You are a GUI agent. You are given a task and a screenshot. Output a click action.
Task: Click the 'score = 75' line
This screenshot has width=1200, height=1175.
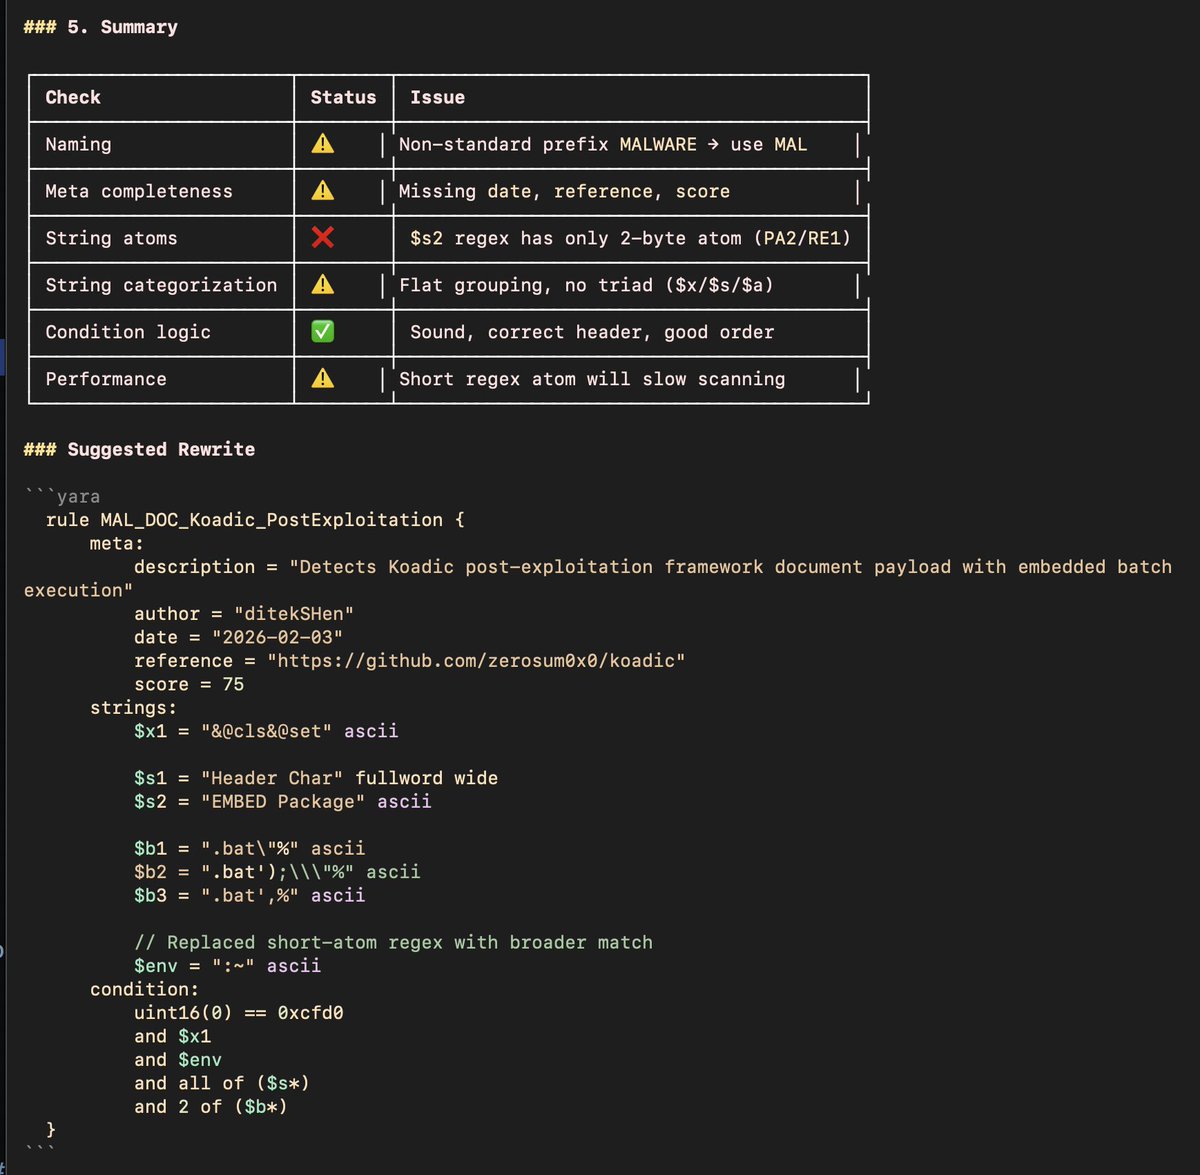tap(189, 684)
